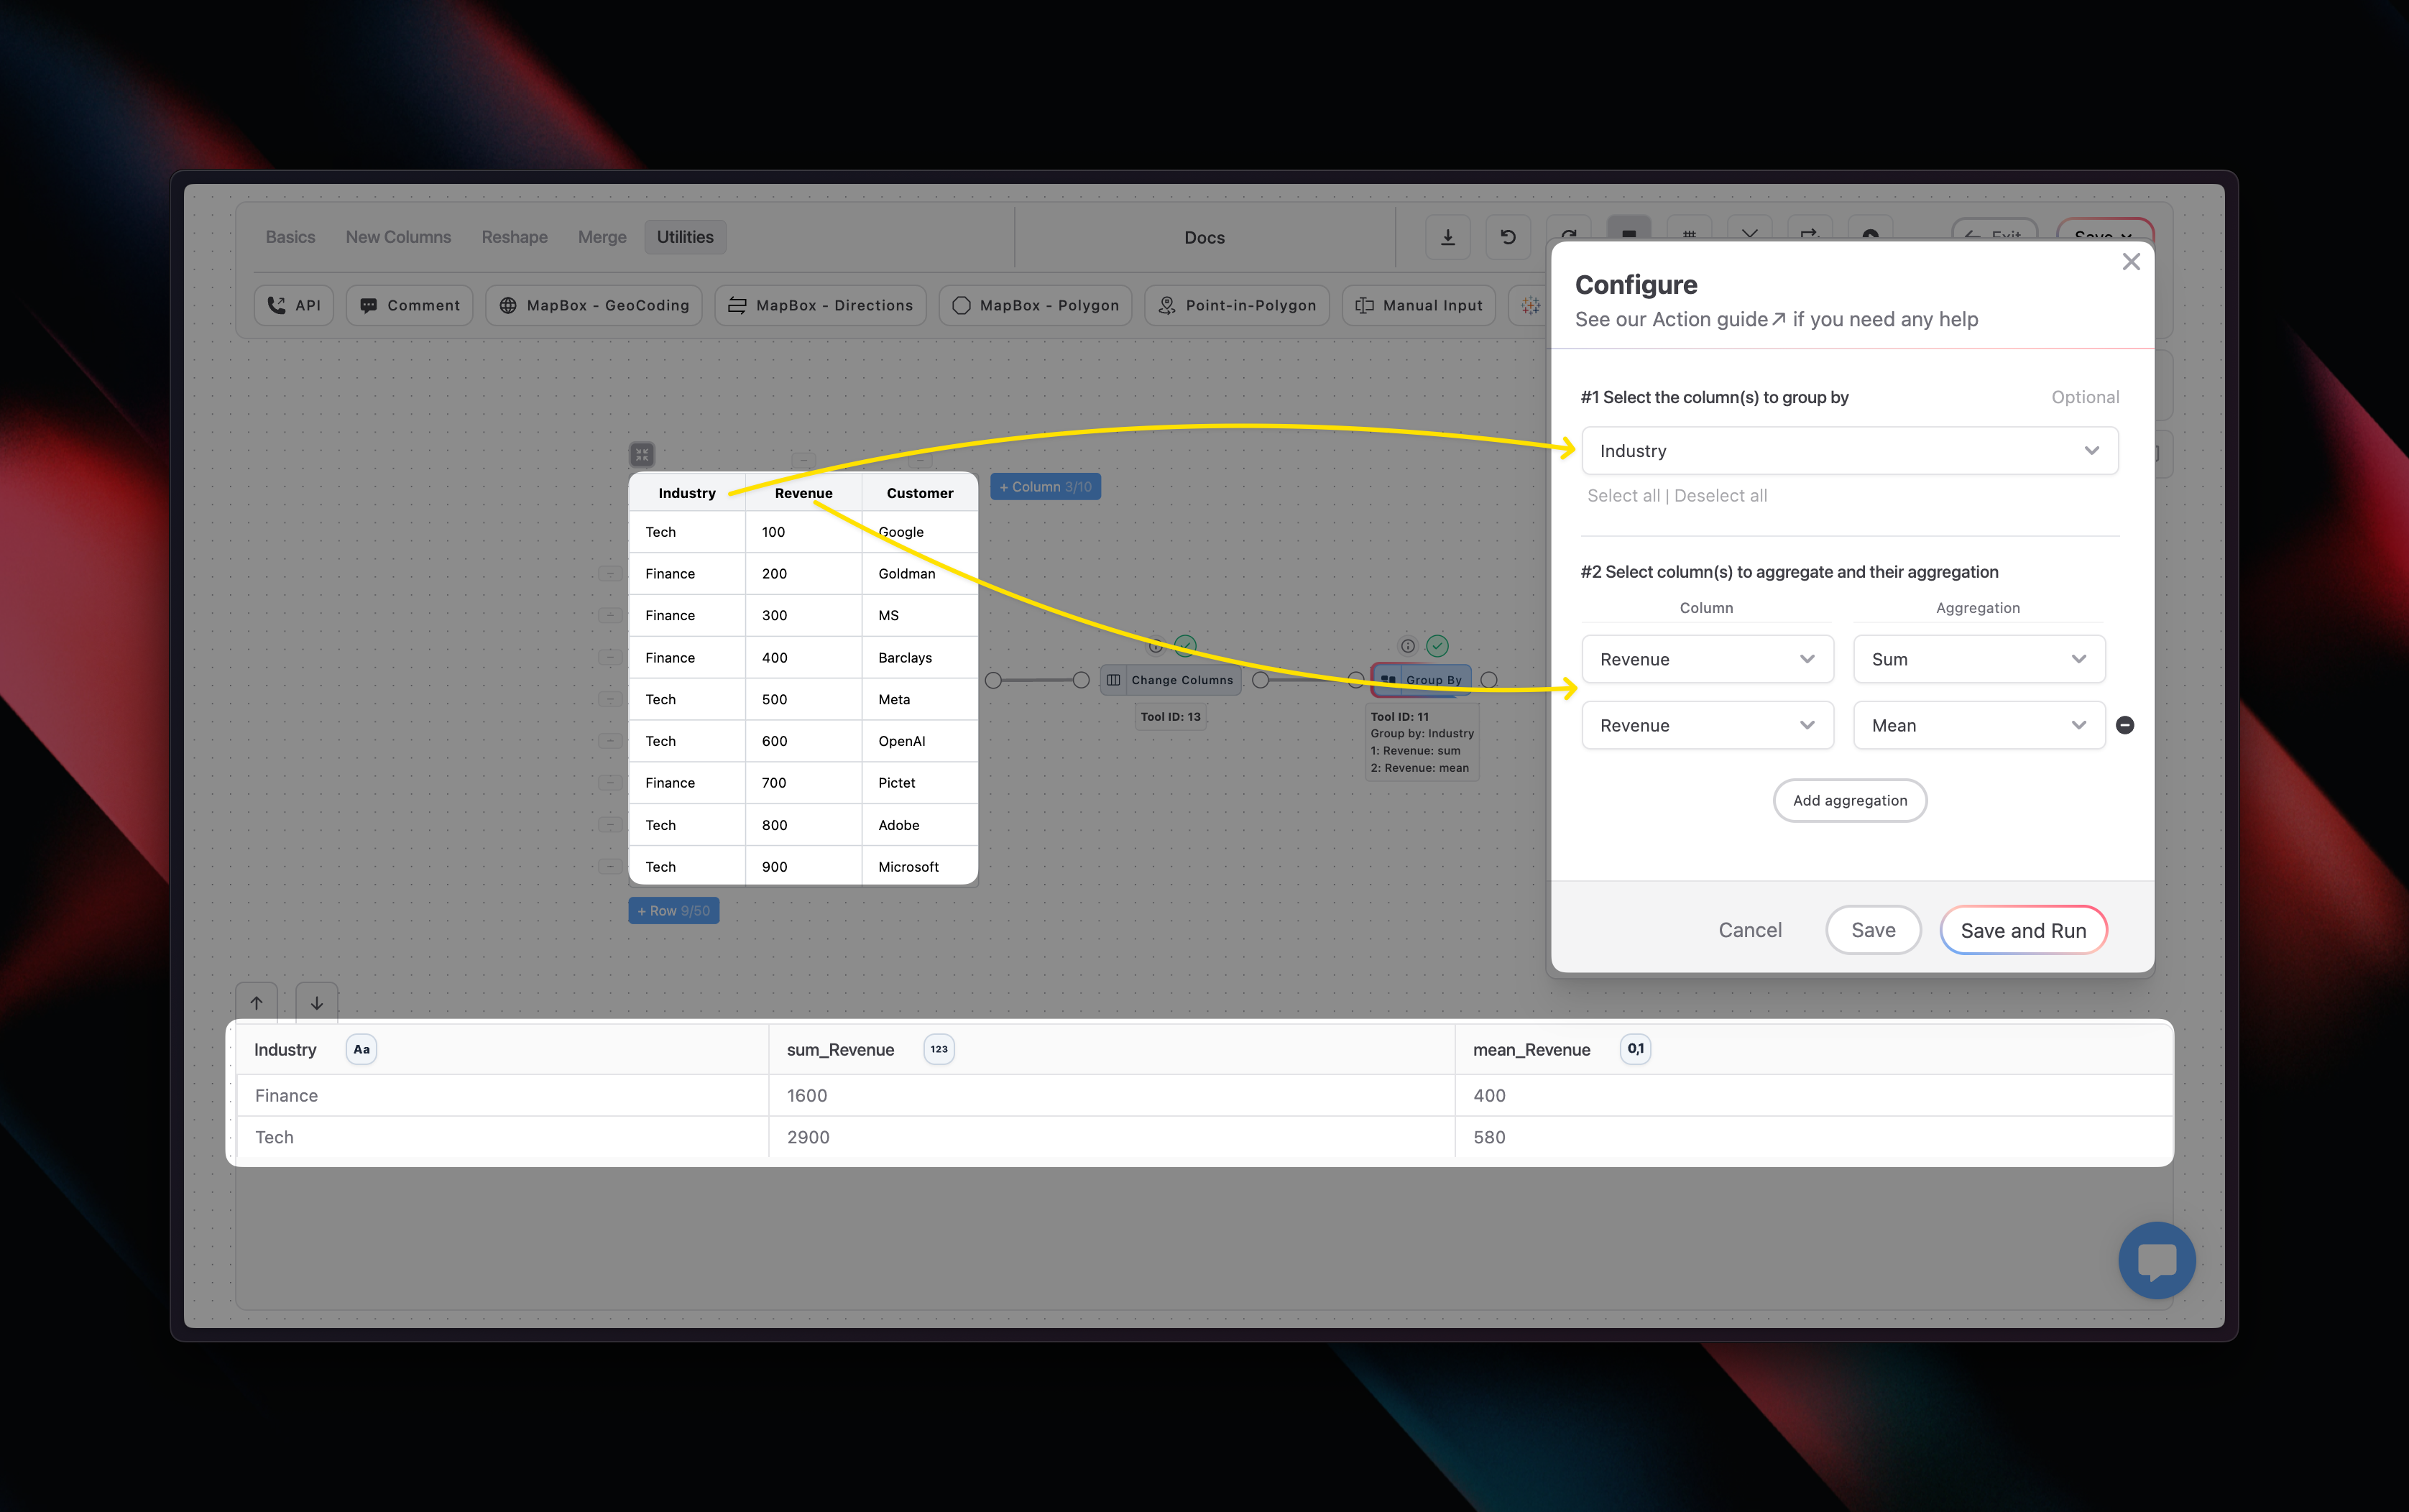Click the 123 type badge next to sum_Revenue

[939, 1049]
